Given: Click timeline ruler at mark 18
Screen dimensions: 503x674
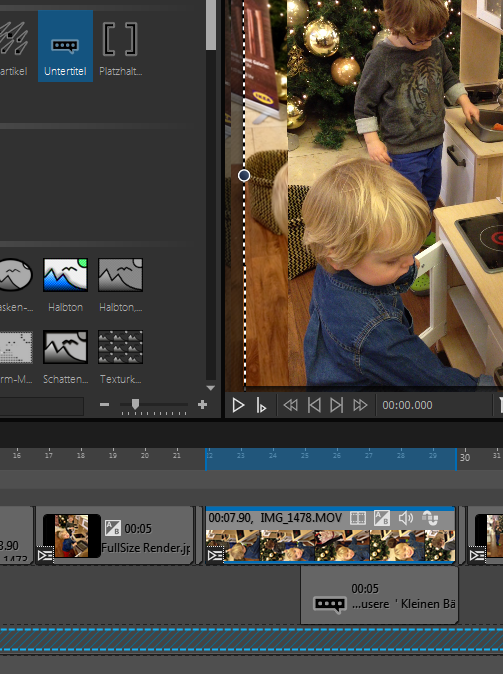Looking at the screenshot, I should tap(81, 455).
